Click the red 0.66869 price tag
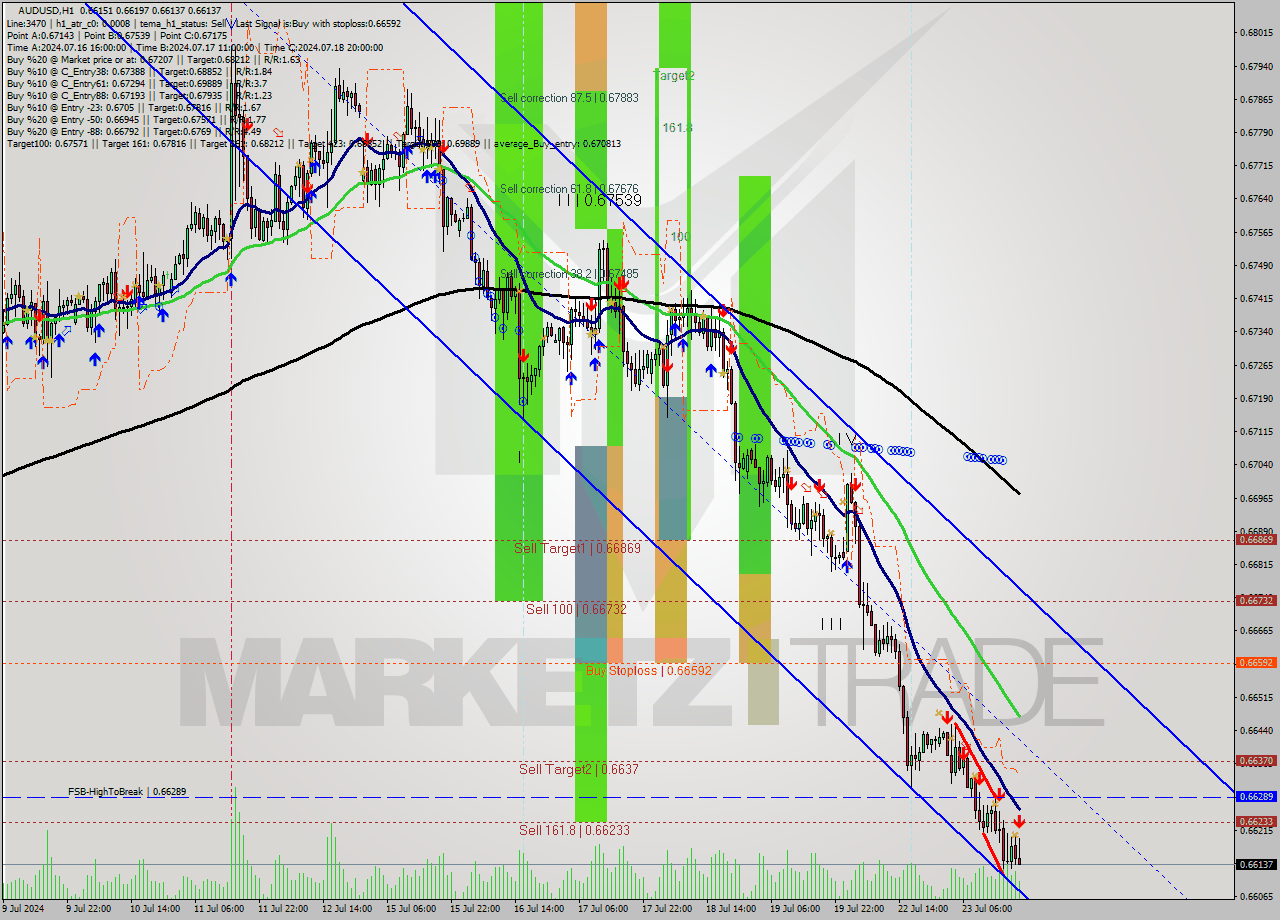This screenshot has height=920, width=1280. click(x=1256, y=540)
